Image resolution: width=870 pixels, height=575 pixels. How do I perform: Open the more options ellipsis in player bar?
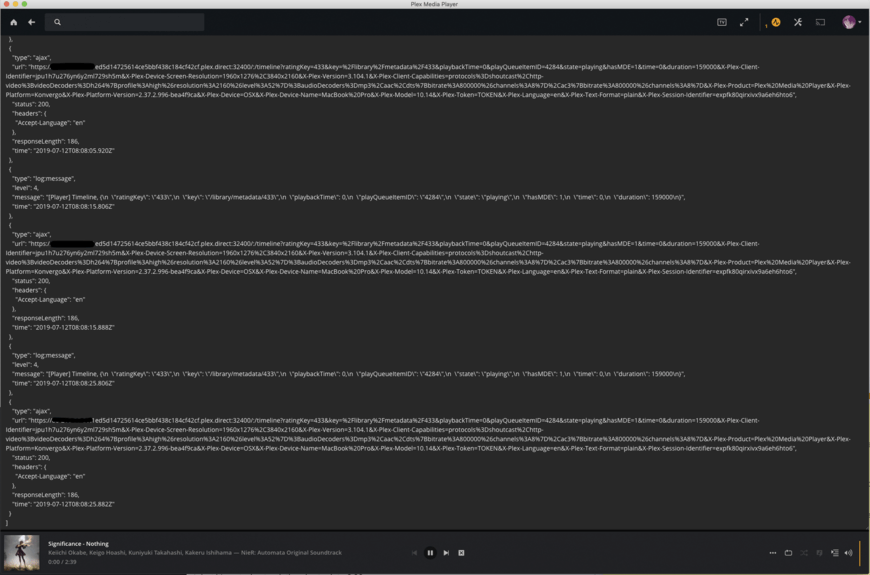tap(773, 553)
